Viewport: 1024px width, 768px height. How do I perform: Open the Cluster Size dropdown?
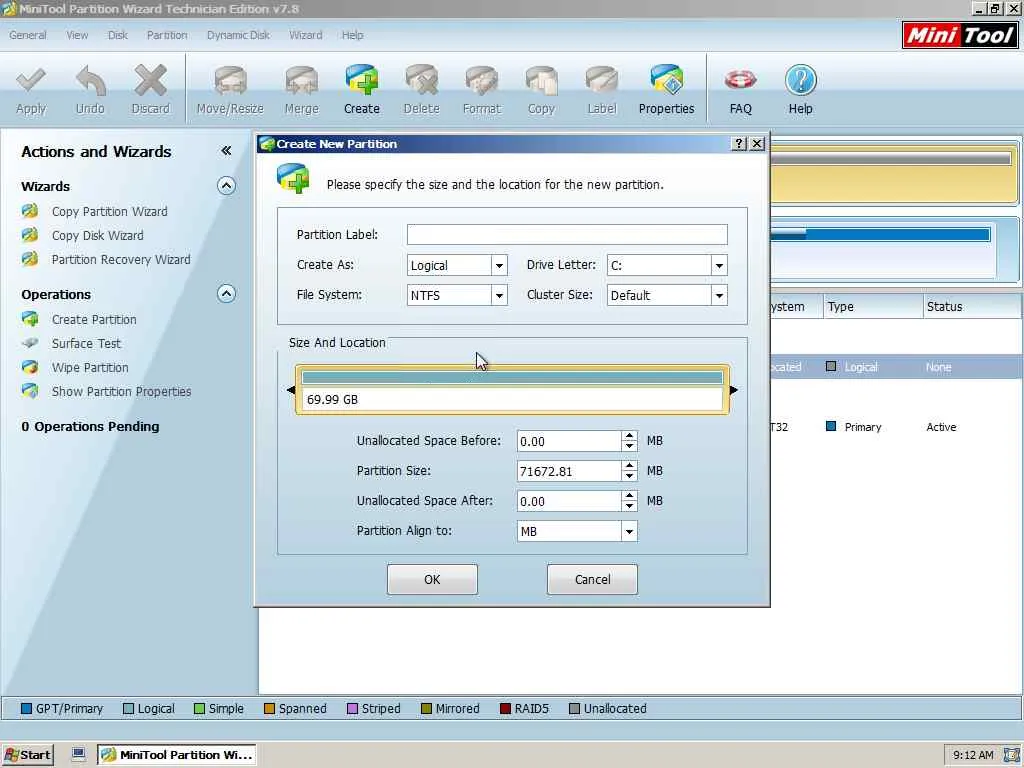coord(719,295)
